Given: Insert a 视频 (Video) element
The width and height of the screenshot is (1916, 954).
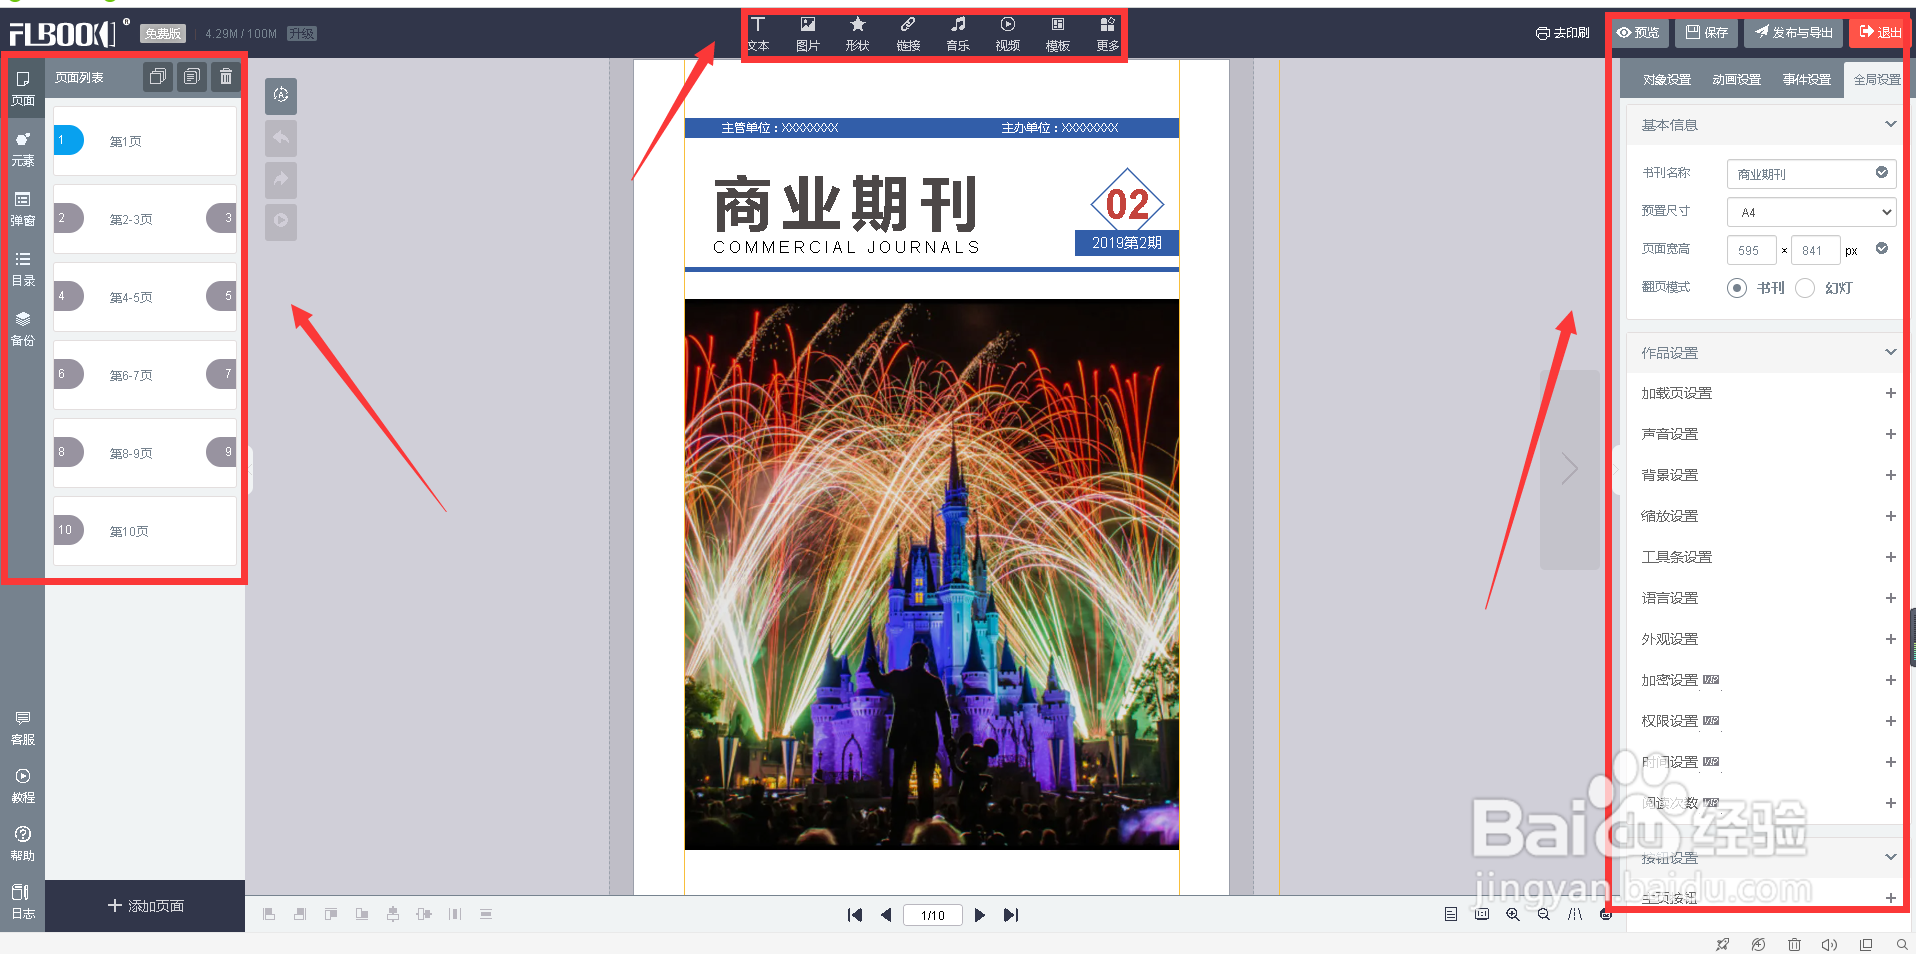Looking at the screenshot, I should (1008, 34).
